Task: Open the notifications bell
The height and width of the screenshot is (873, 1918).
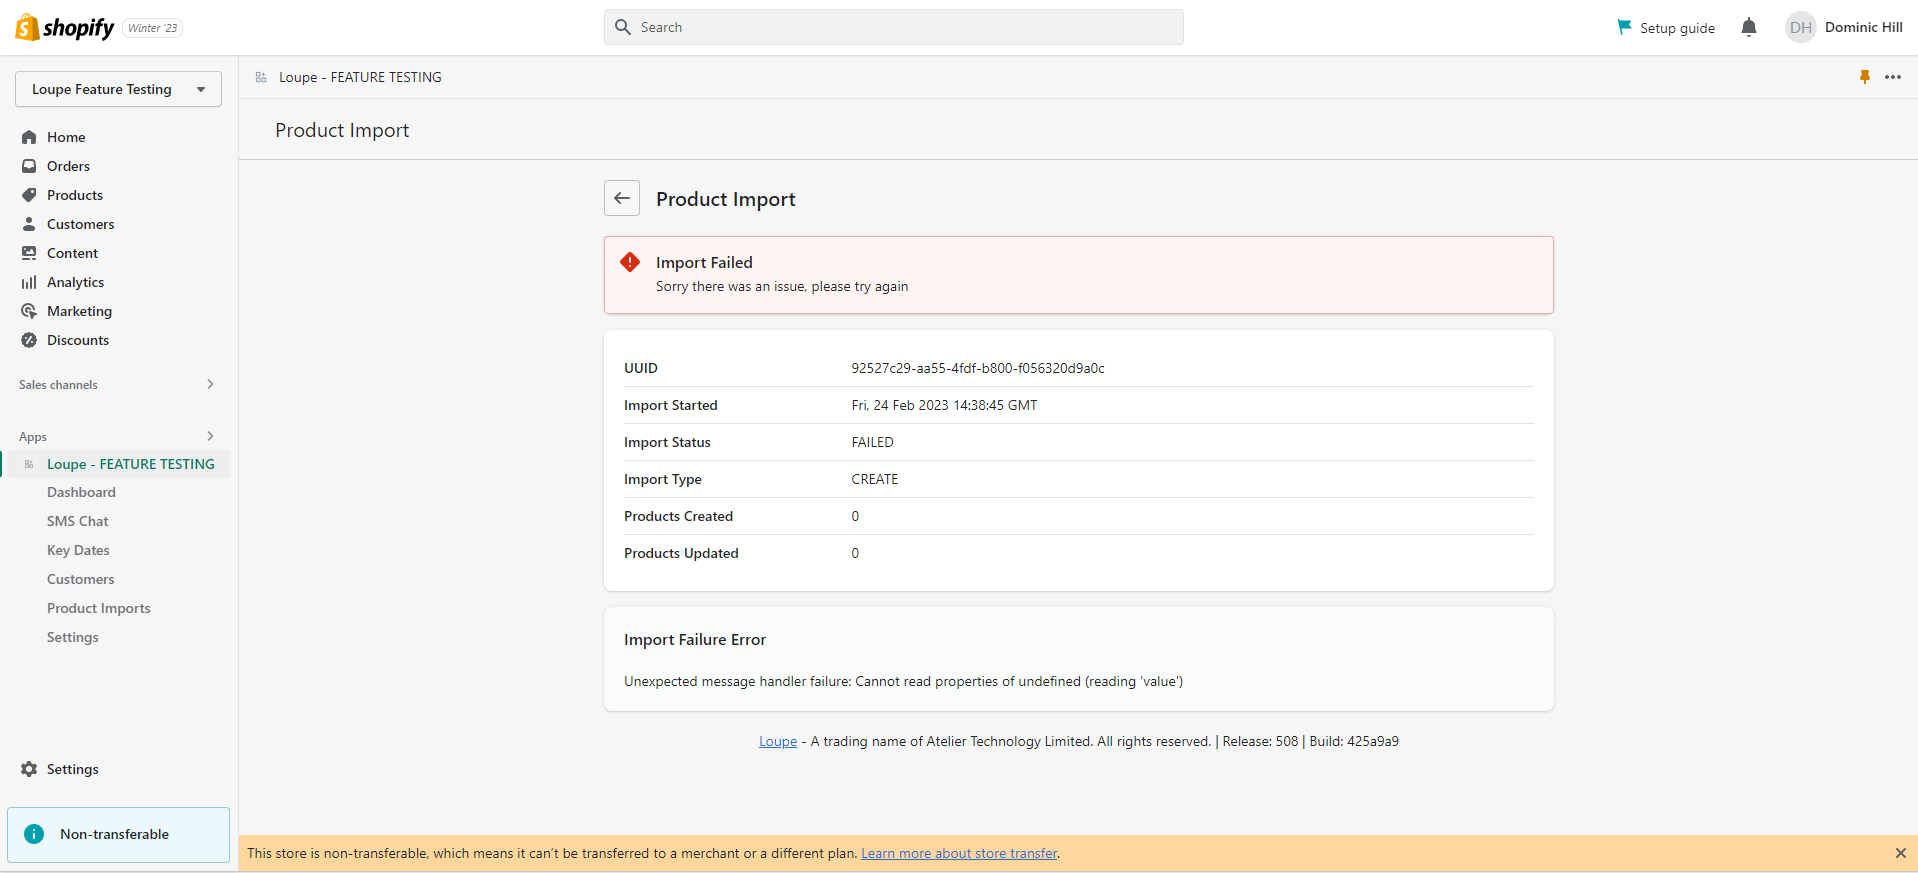Action: coord(1748,27)
